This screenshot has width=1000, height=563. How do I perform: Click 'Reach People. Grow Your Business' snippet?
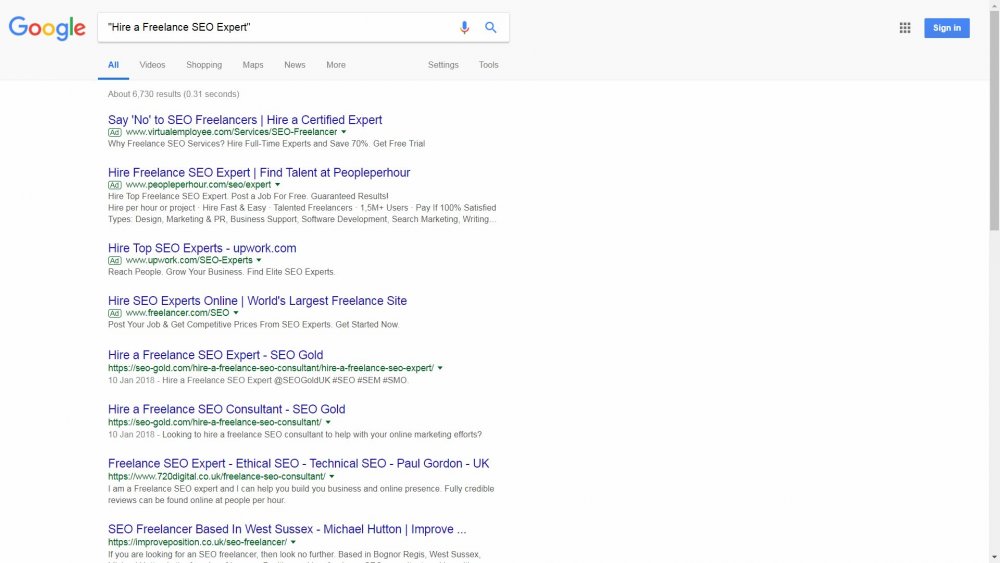coord(221,272)
